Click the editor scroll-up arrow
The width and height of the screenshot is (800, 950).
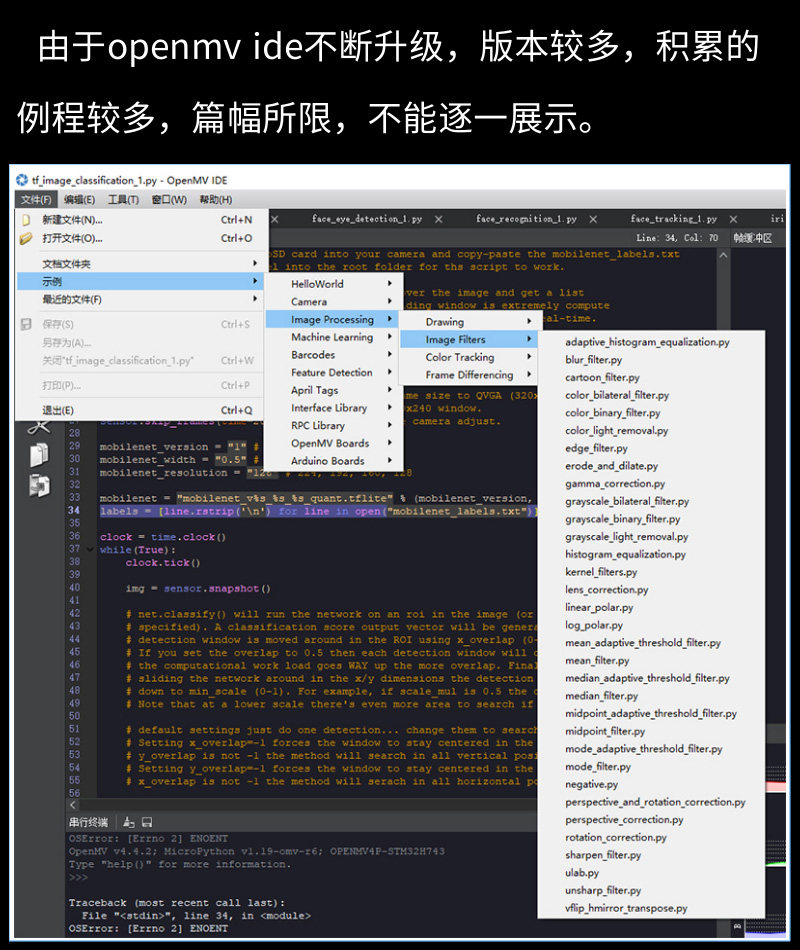(x=723, y=256)
